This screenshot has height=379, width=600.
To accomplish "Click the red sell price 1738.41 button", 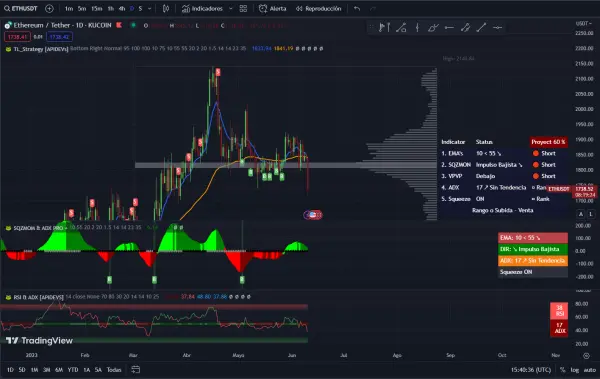I will [x=17, y=37].
